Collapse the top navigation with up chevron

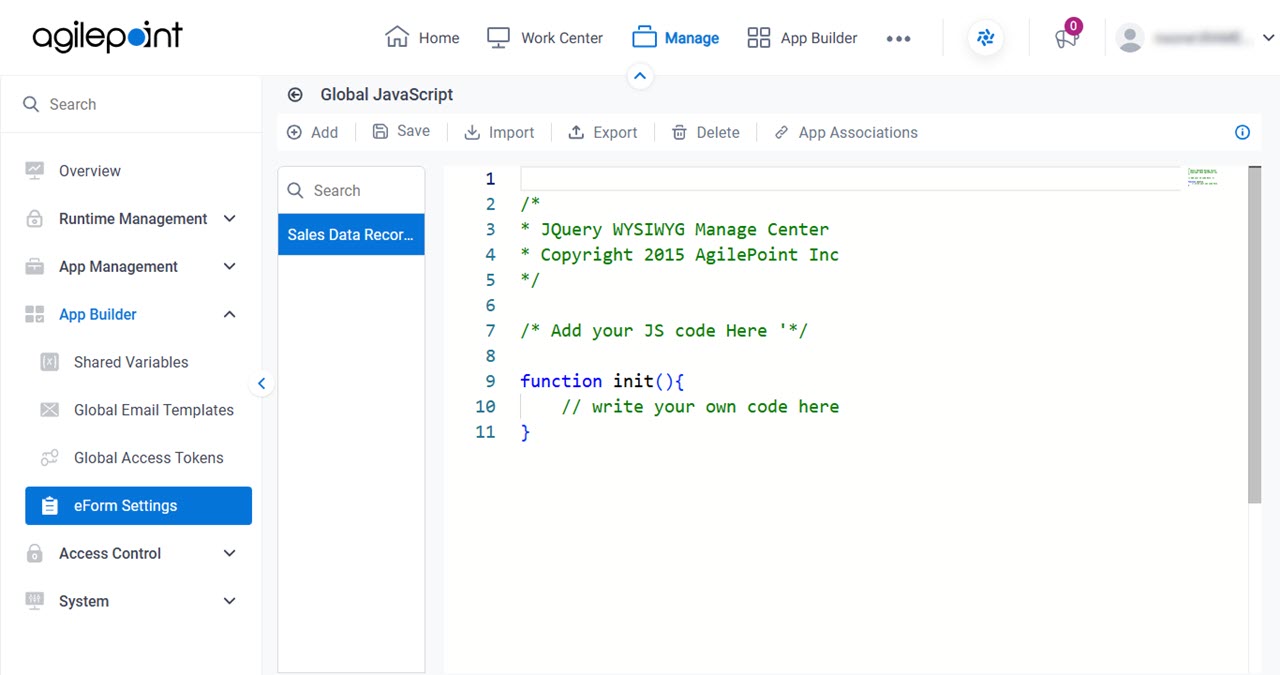coord(640,76)
